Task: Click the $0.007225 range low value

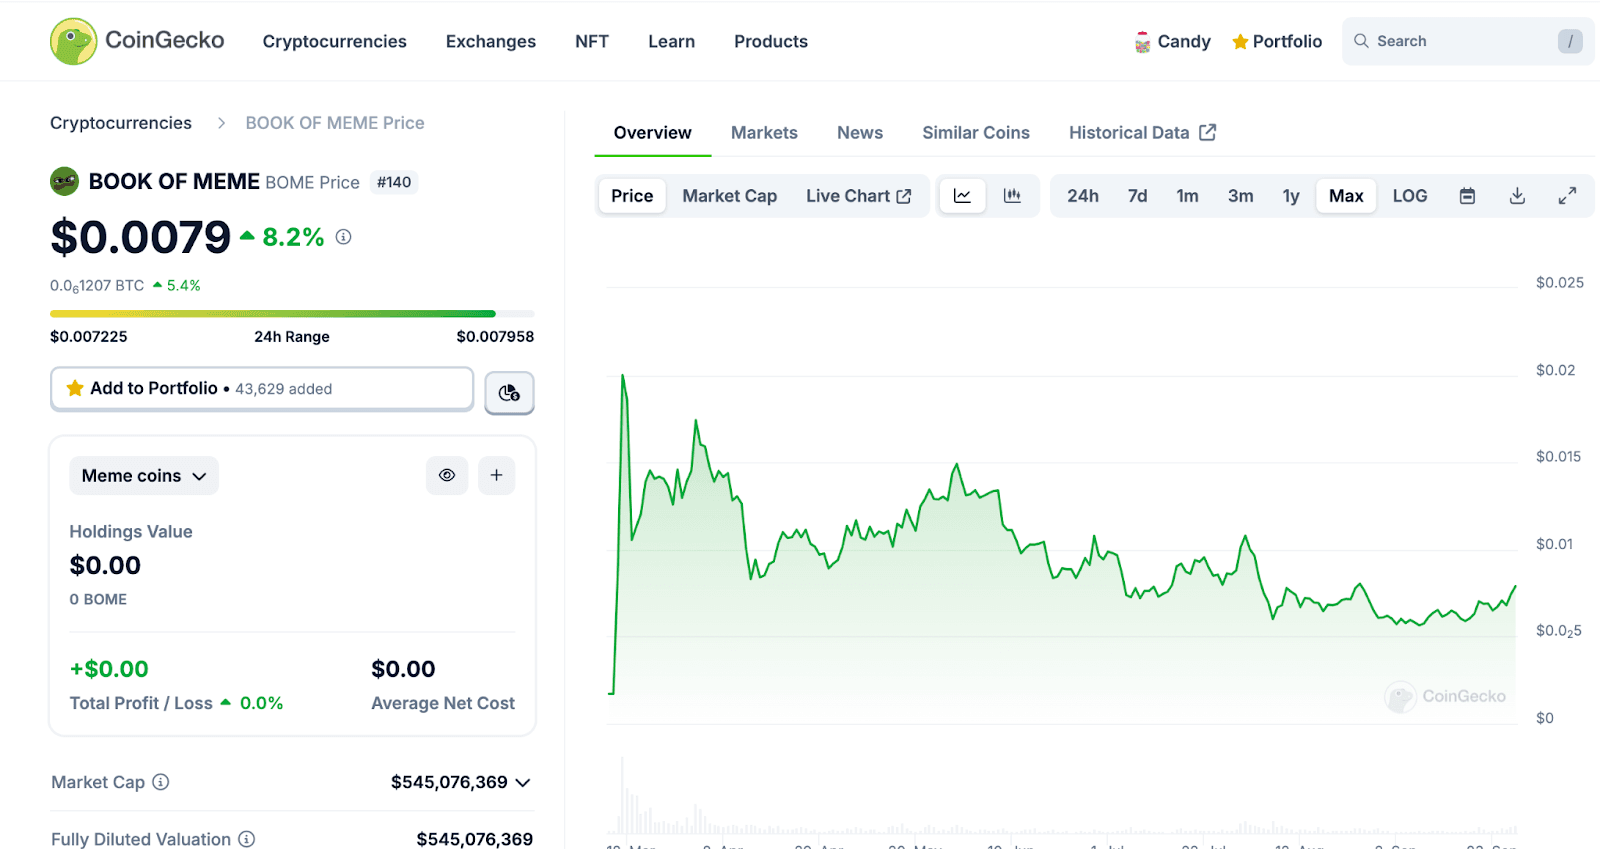Action: tap(89, 337)
